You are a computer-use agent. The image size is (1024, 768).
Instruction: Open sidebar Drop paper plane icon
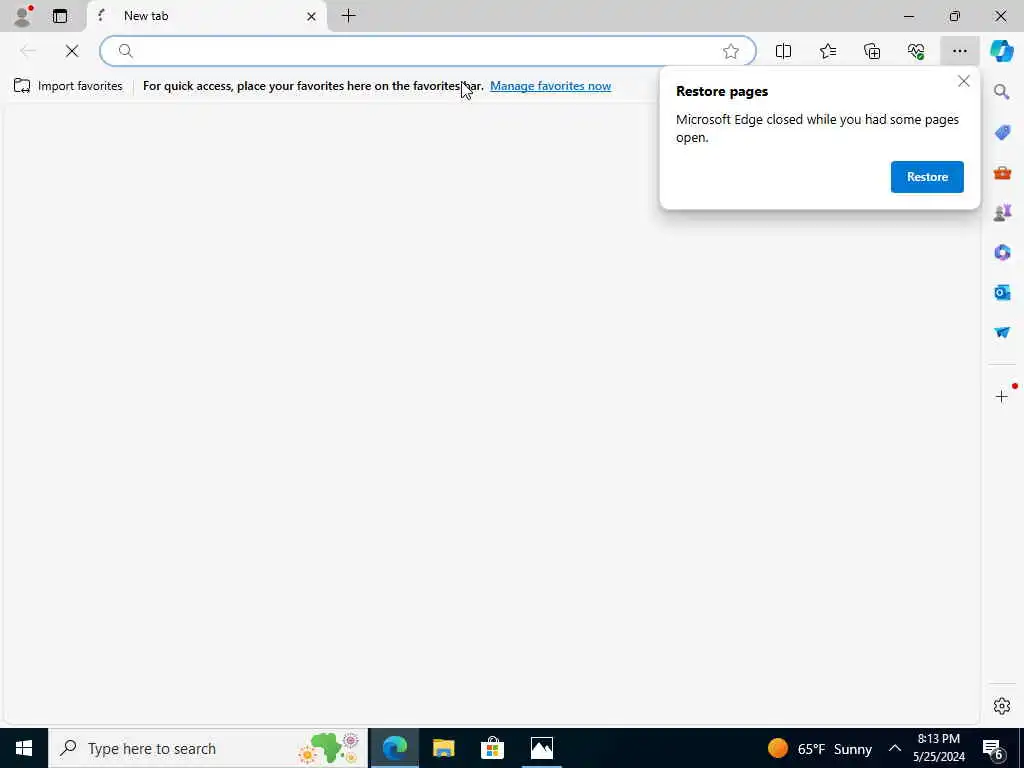coord(1002,332)
